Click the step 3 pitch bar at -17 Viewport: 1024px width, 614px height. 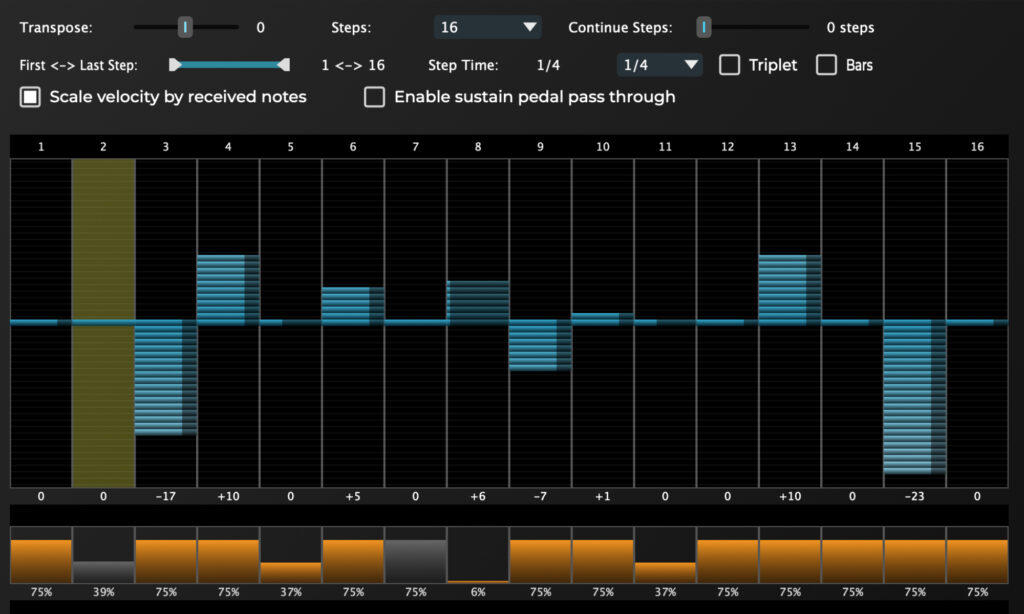[159, 378]
